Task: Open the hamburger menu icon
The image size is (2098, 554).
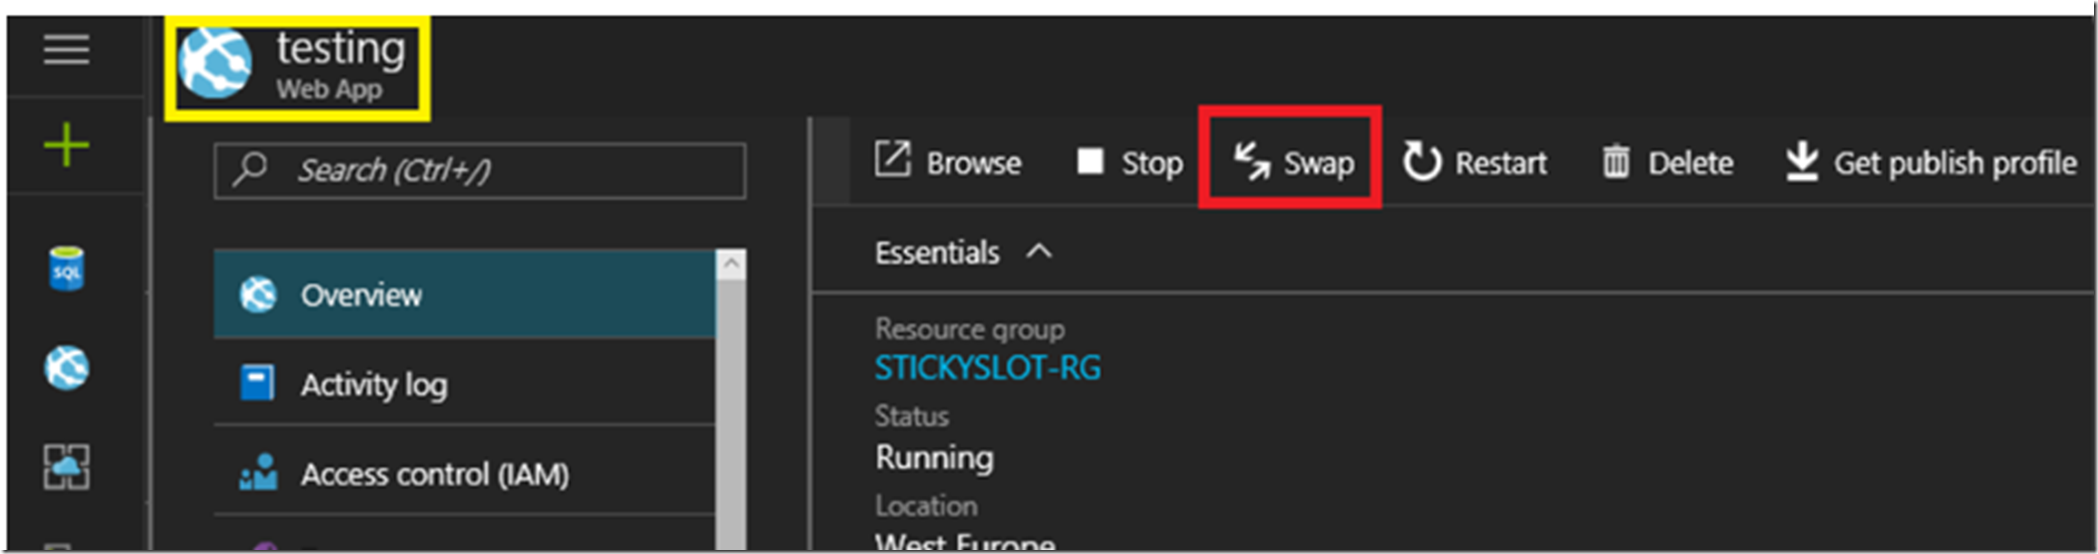Action: pos(66,49)
